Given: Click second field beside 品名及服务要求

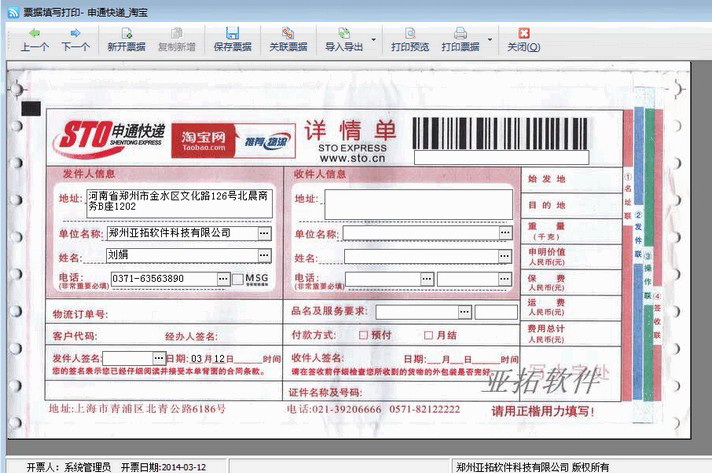Looking at the screenshot, I should [496, 312].
